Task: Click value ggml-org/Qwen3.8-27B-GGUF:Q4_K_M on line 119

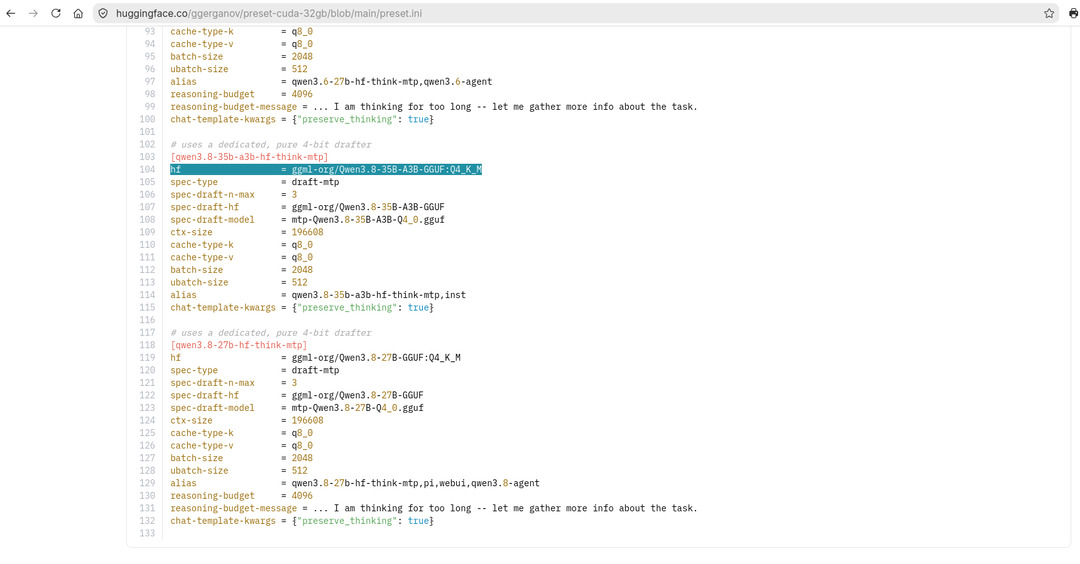Action: coord(376,357)
